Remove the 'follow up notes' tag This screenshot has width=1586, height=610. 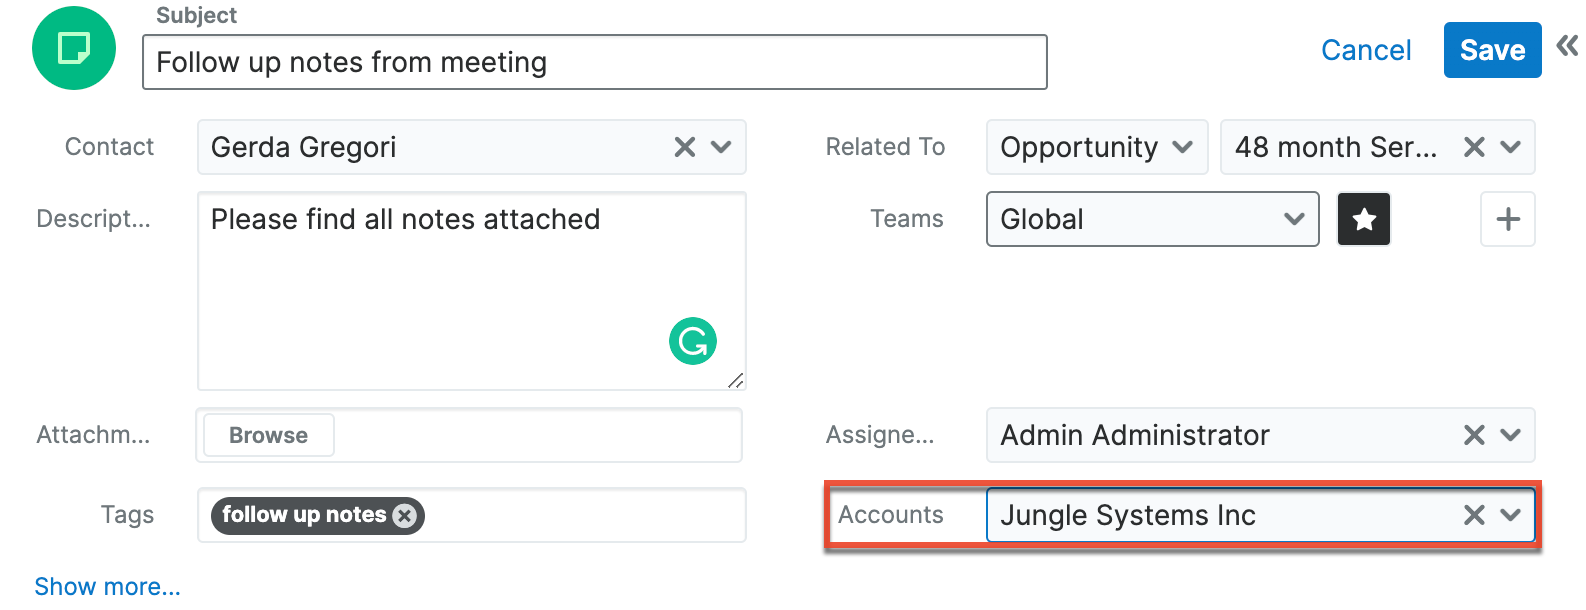coord(404,515)
